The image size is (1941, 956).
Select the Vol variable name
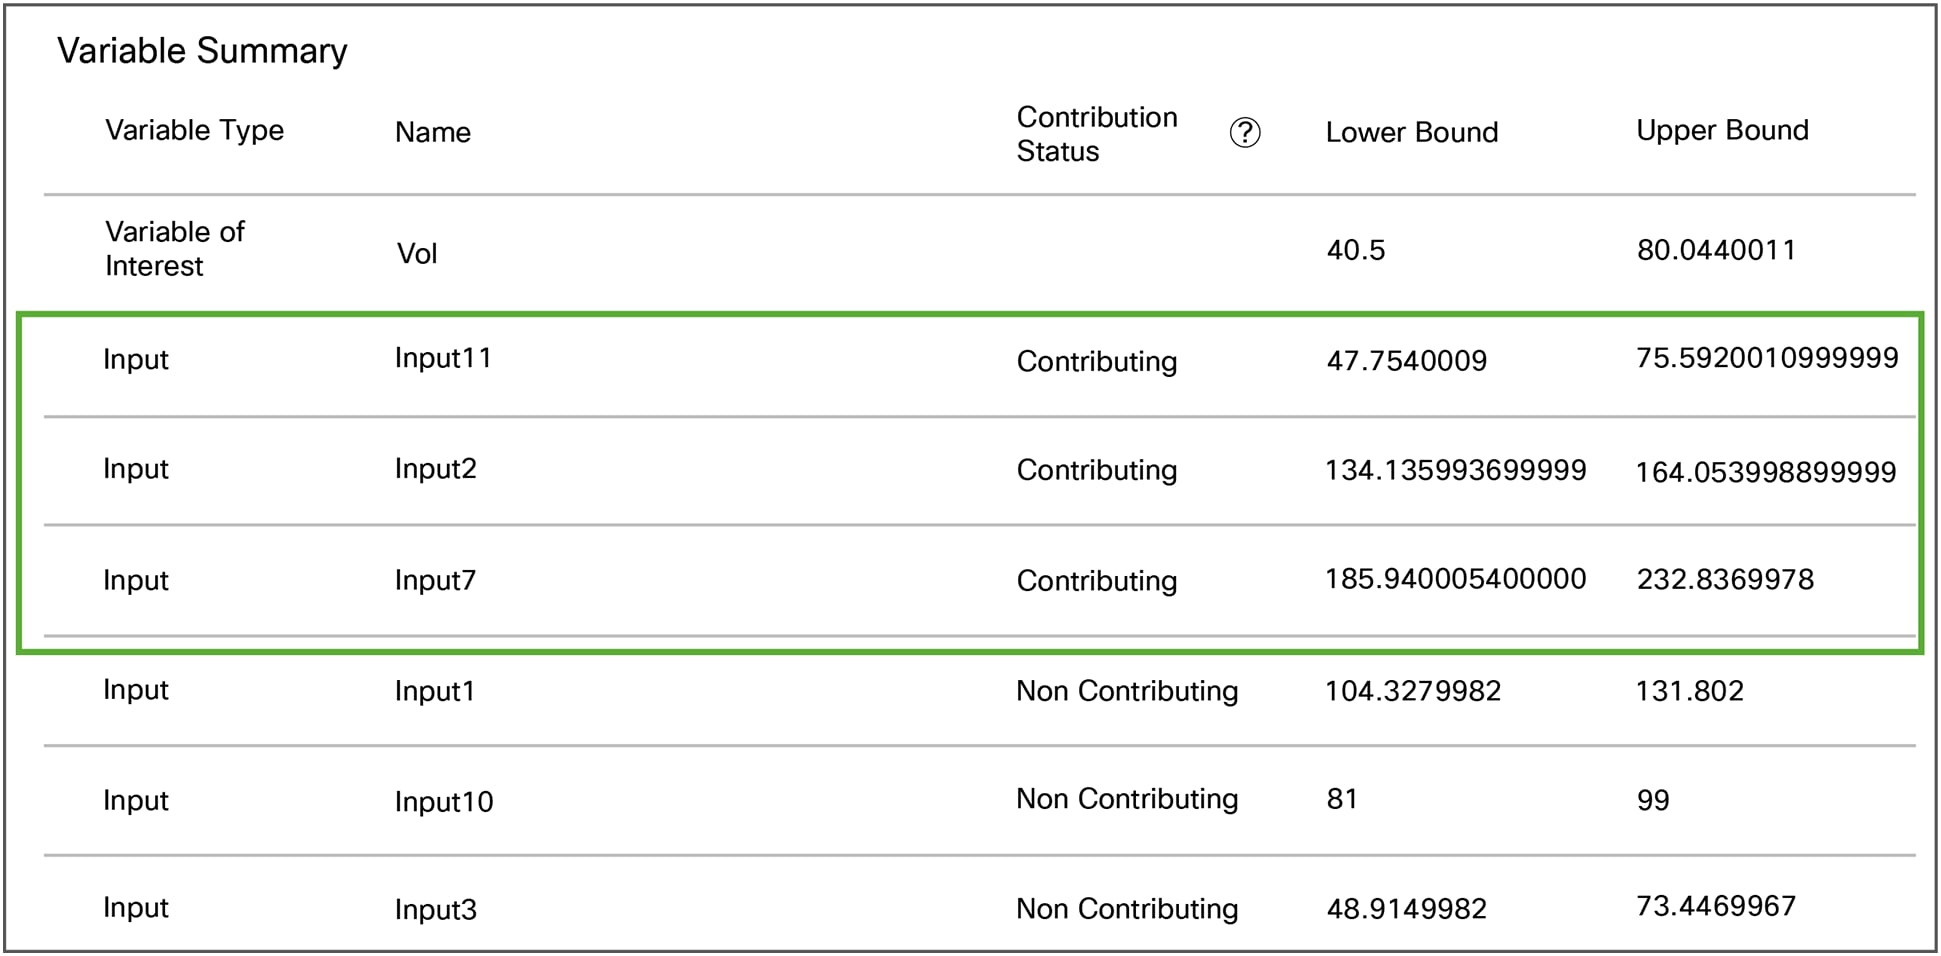[x=416, y=253]
